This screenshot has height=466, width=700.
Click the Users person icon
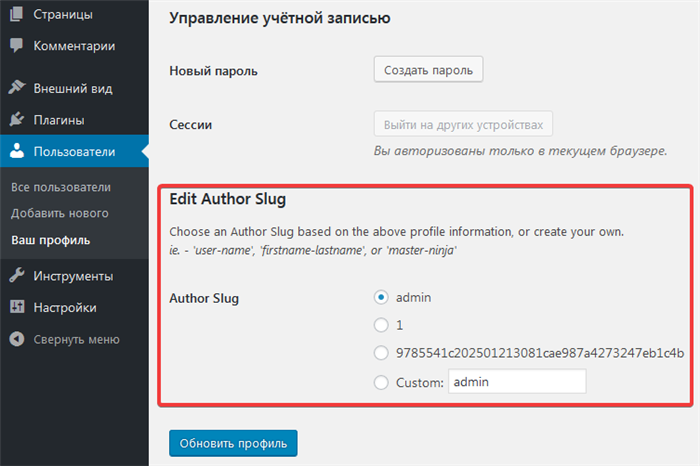click(17, 151)
